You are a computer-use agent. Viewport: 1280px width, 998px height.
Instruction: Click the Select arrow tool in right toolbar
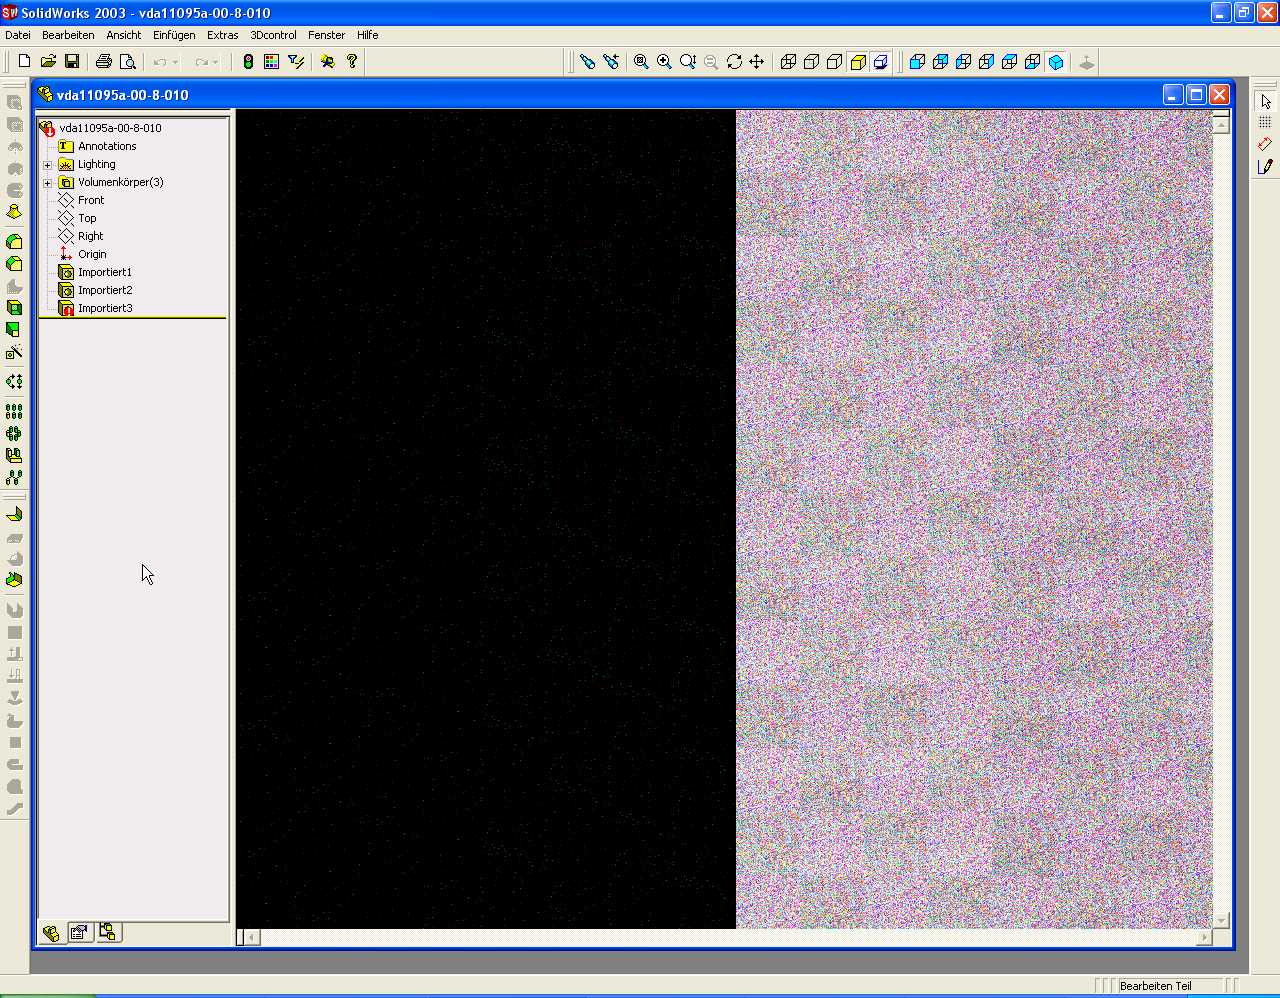tap(1265, 102)
